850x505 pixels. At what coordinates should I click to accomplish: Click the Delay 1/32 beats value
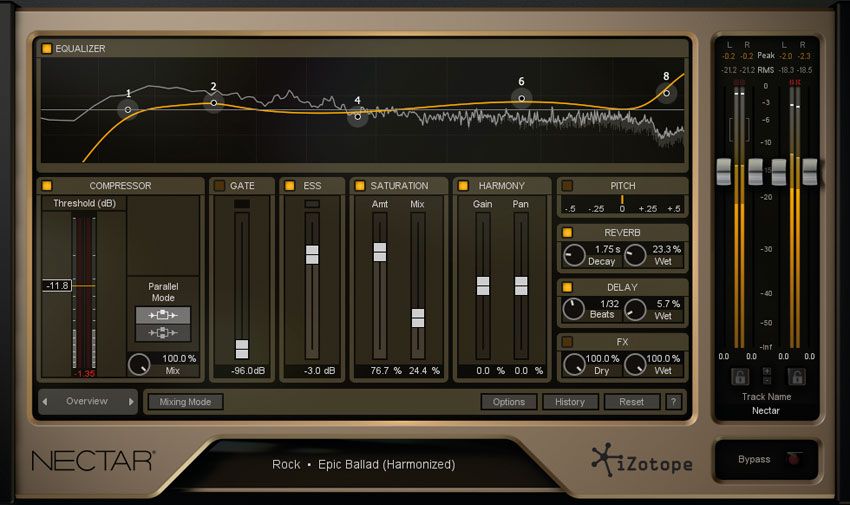click(609, 303)
